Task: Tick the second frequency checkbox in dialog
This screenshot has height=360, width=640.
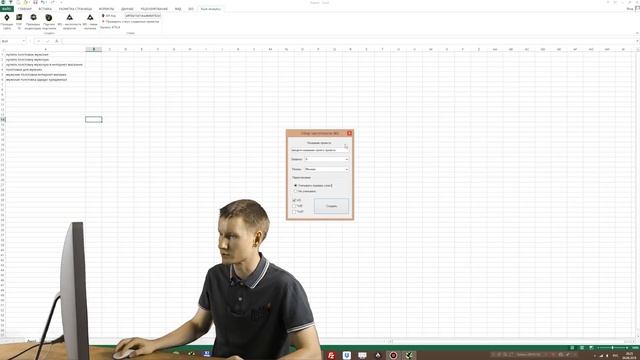Action: [x=294, y=206]
